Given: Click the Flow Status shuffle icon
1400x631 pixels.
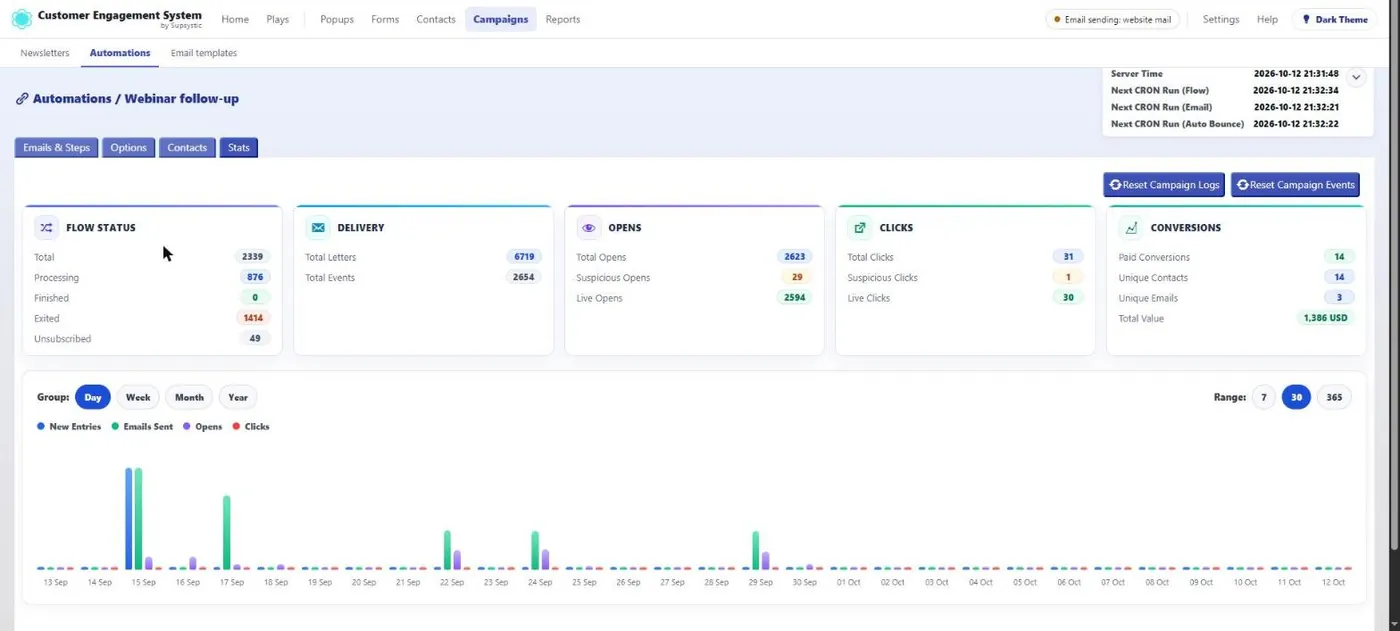Looking at the screenshot, I should click(47, 228).
